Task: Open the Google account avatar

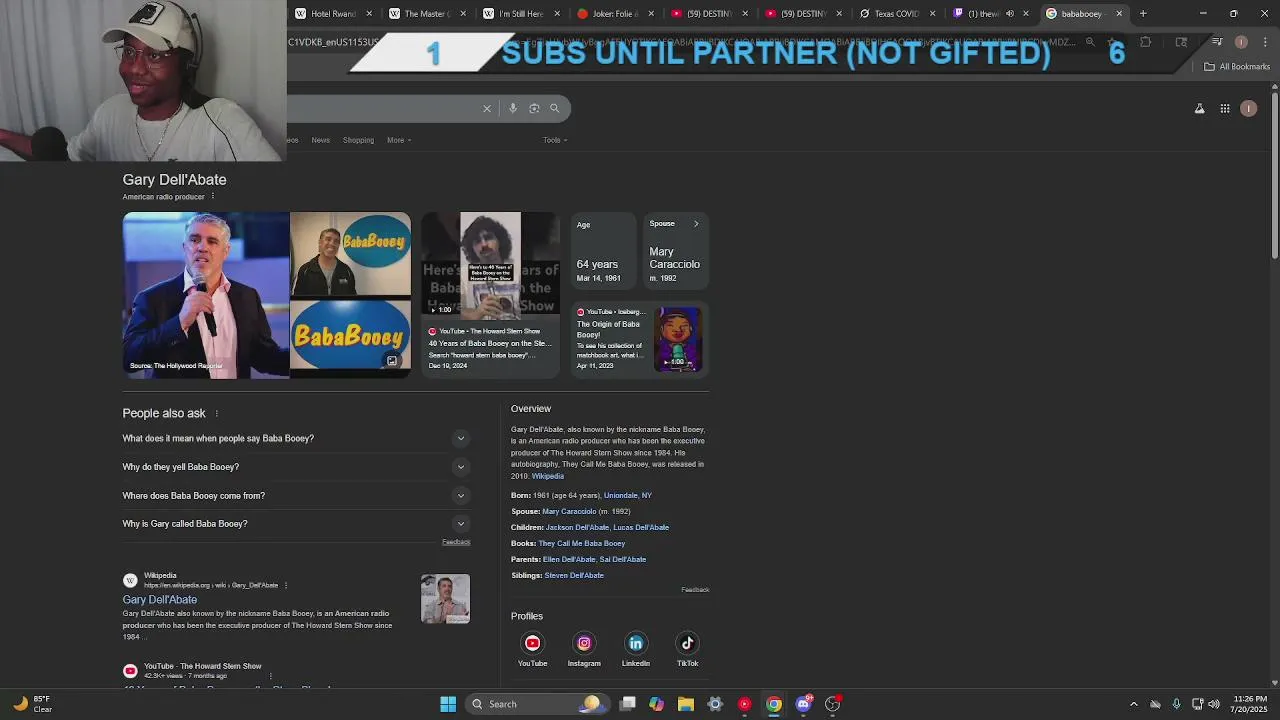Action: coord(1249,108)
